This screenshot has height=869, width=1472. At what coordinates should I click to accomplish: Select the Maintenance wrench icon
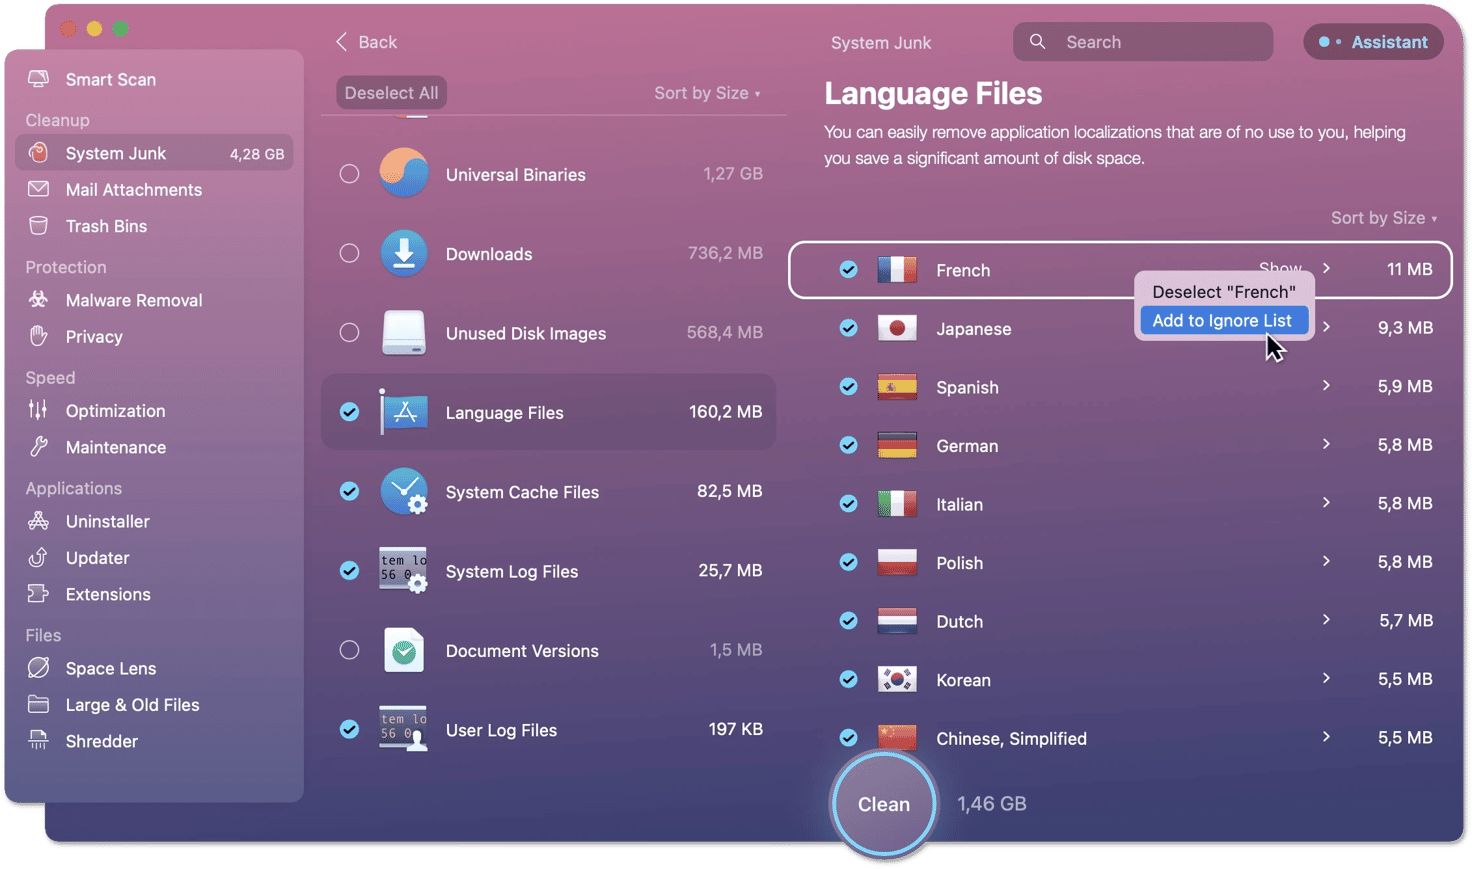(38, 447)
